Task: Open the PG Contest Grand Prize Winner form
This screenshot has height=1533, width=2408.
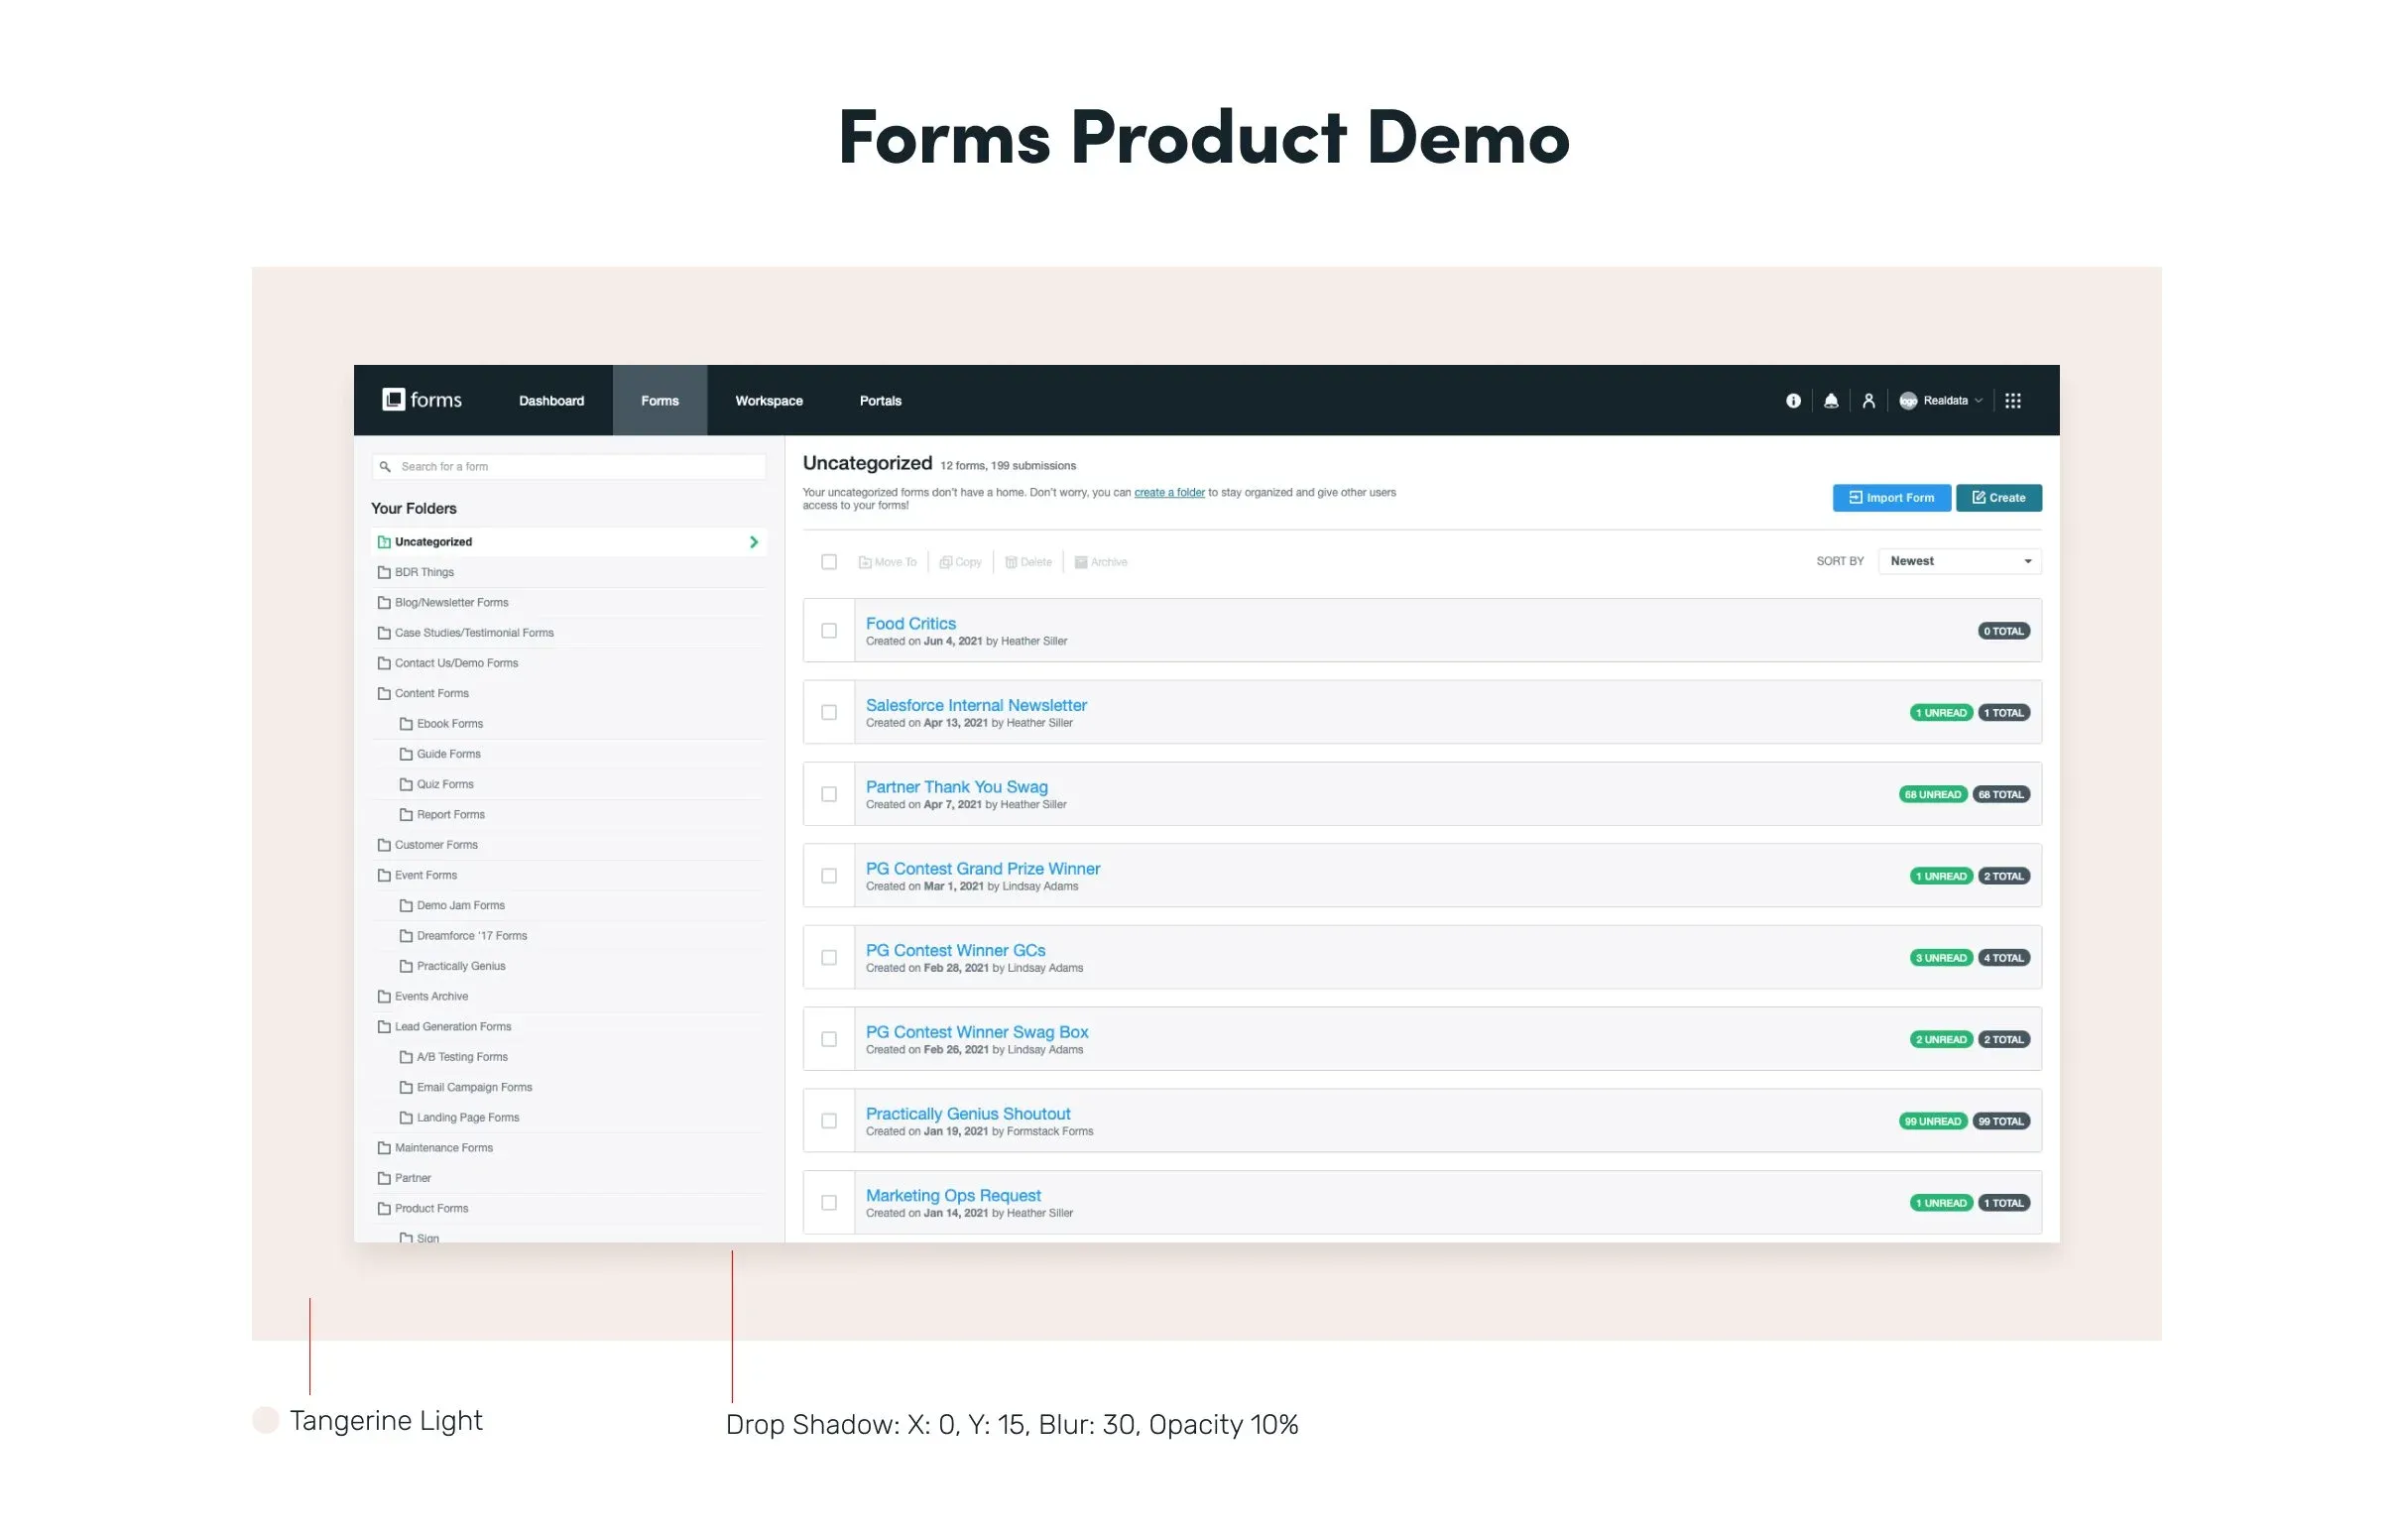Action: [982, 869]
